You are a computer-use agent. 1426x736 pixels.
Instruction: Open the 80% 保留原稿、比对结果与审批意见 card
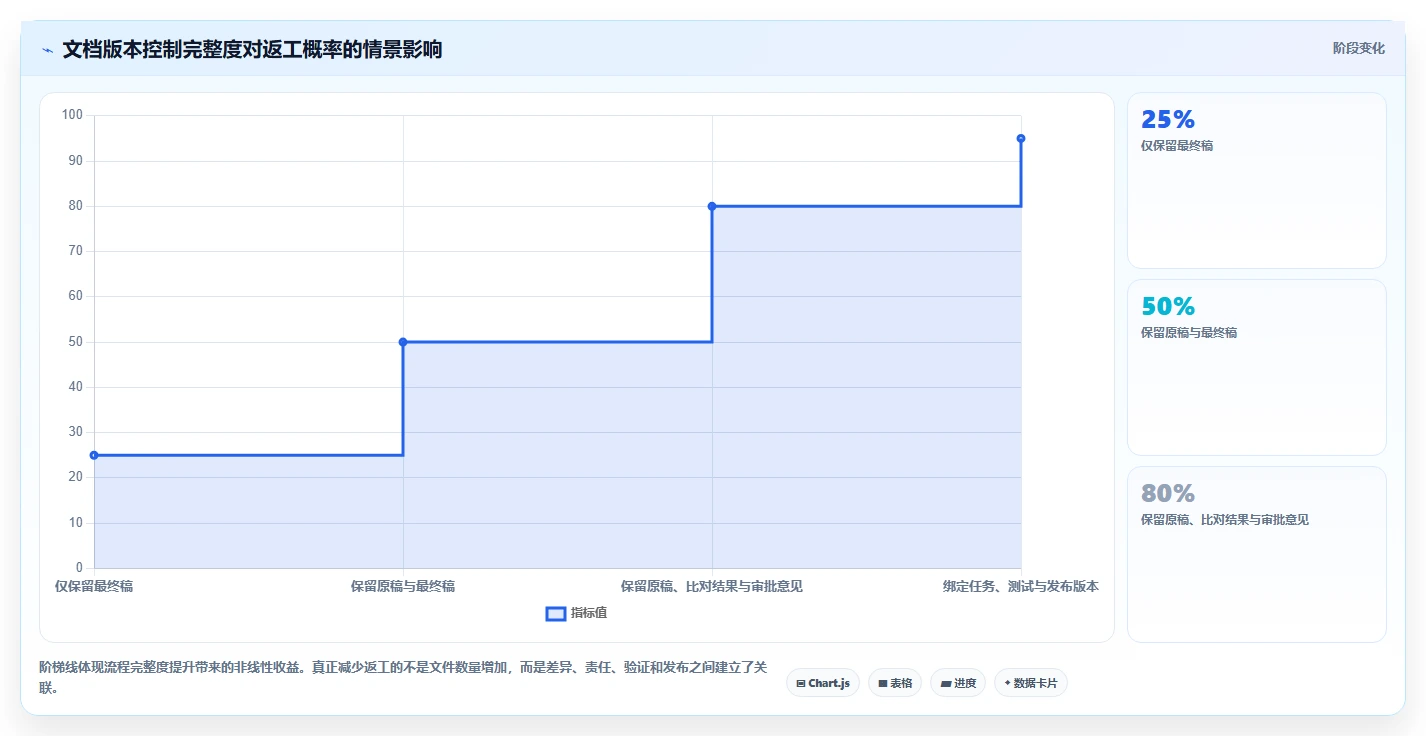coord(1257,555)
